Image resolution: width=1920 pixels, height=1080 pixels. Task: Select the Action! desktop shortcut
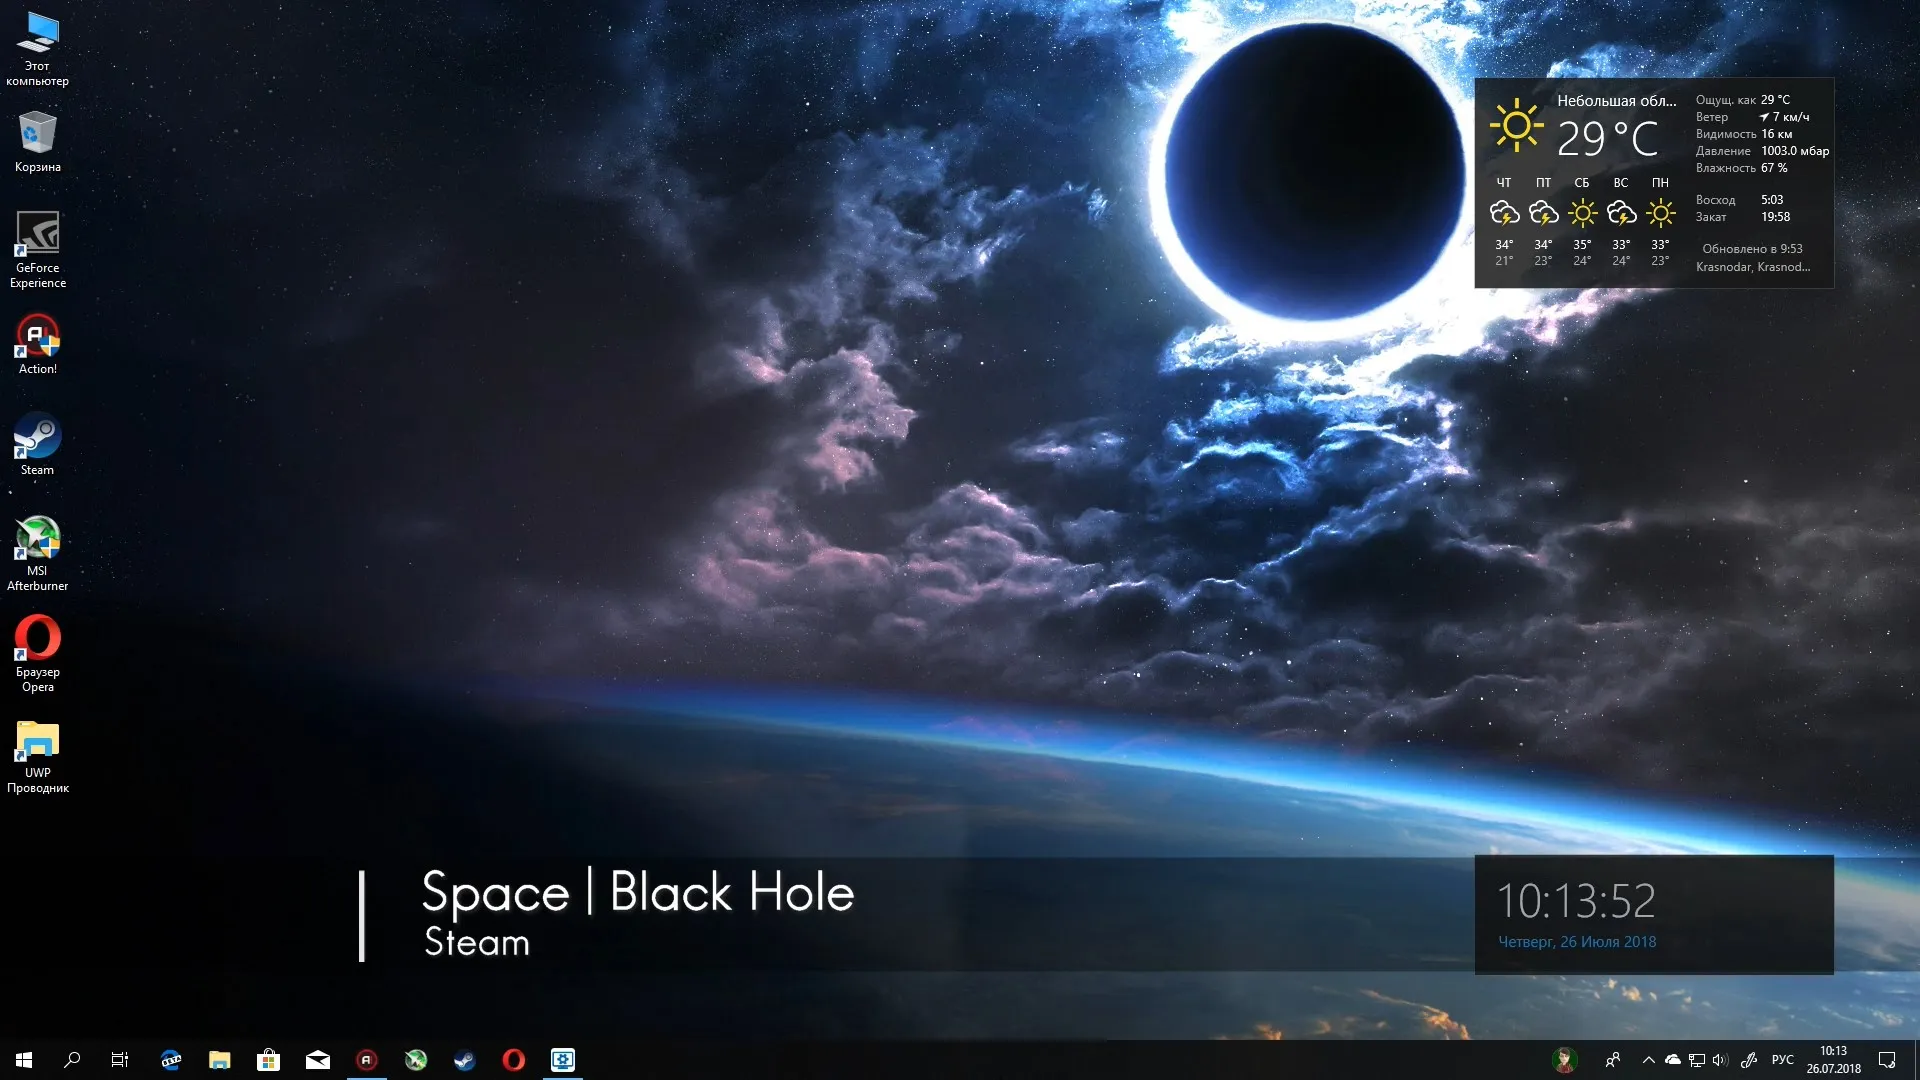37,344
